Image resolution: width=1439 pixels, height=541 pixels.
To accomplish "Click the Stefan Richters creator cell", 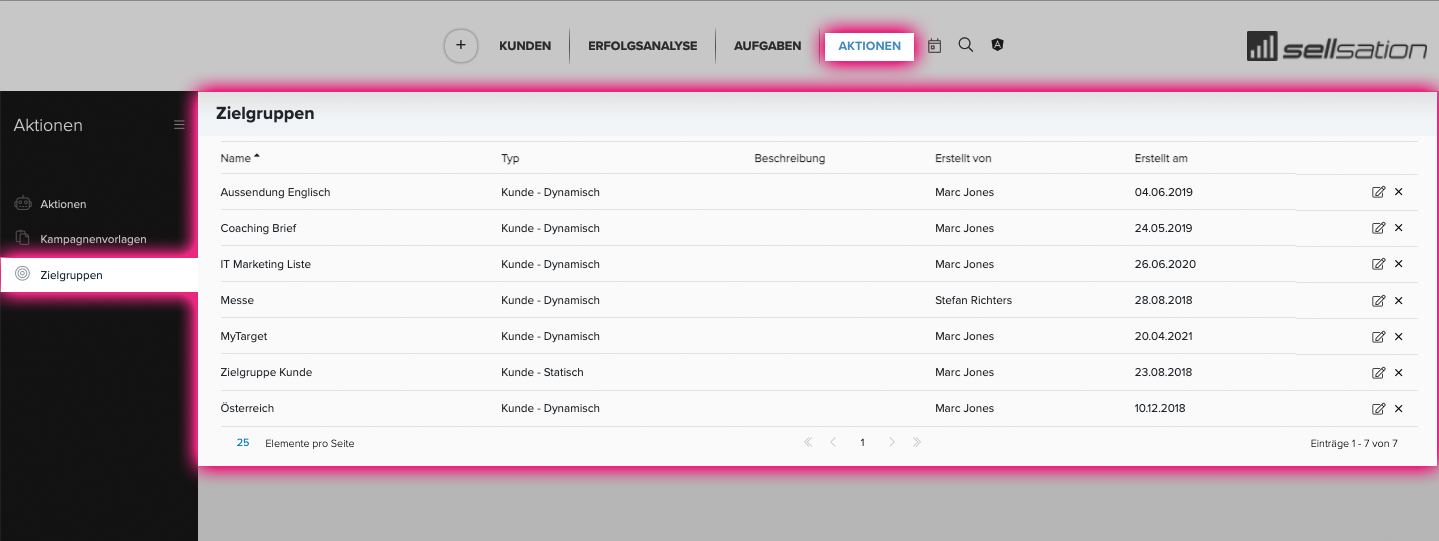I will coord(973,300).
